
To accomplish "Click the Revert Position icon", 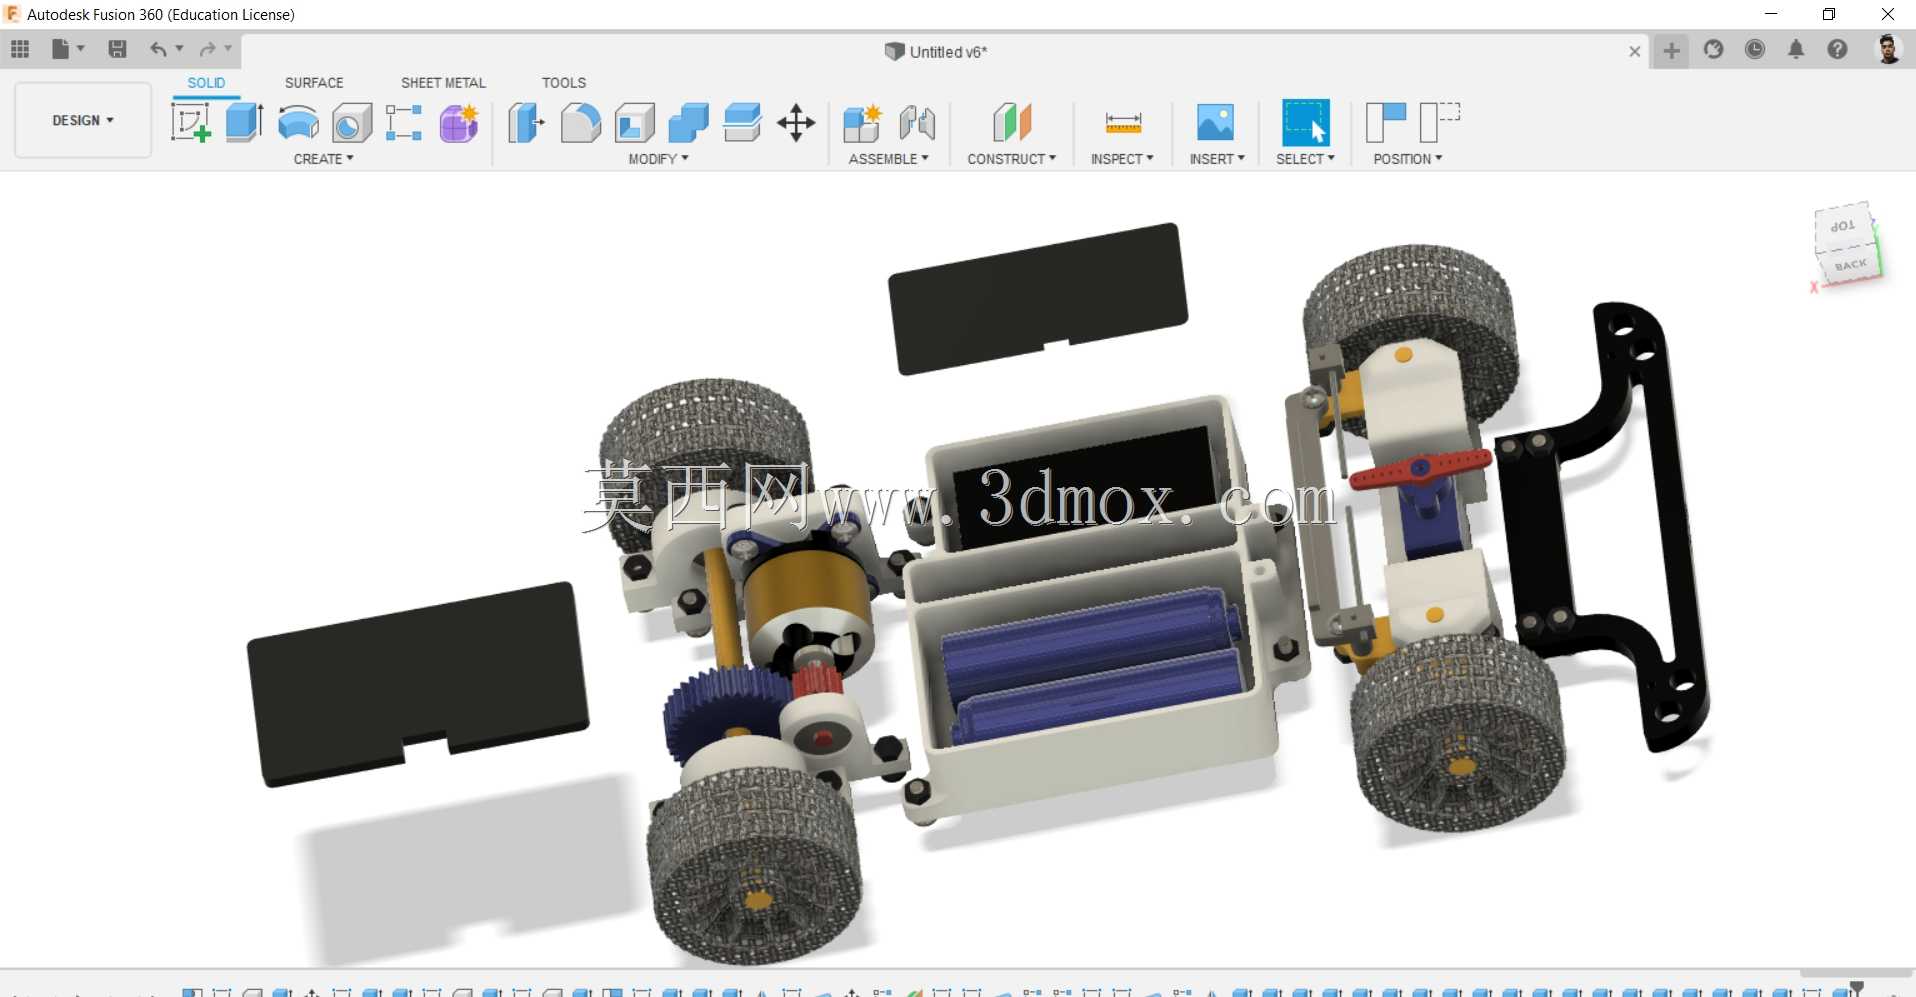I will pyautogui.click(x=1440, y=123).
